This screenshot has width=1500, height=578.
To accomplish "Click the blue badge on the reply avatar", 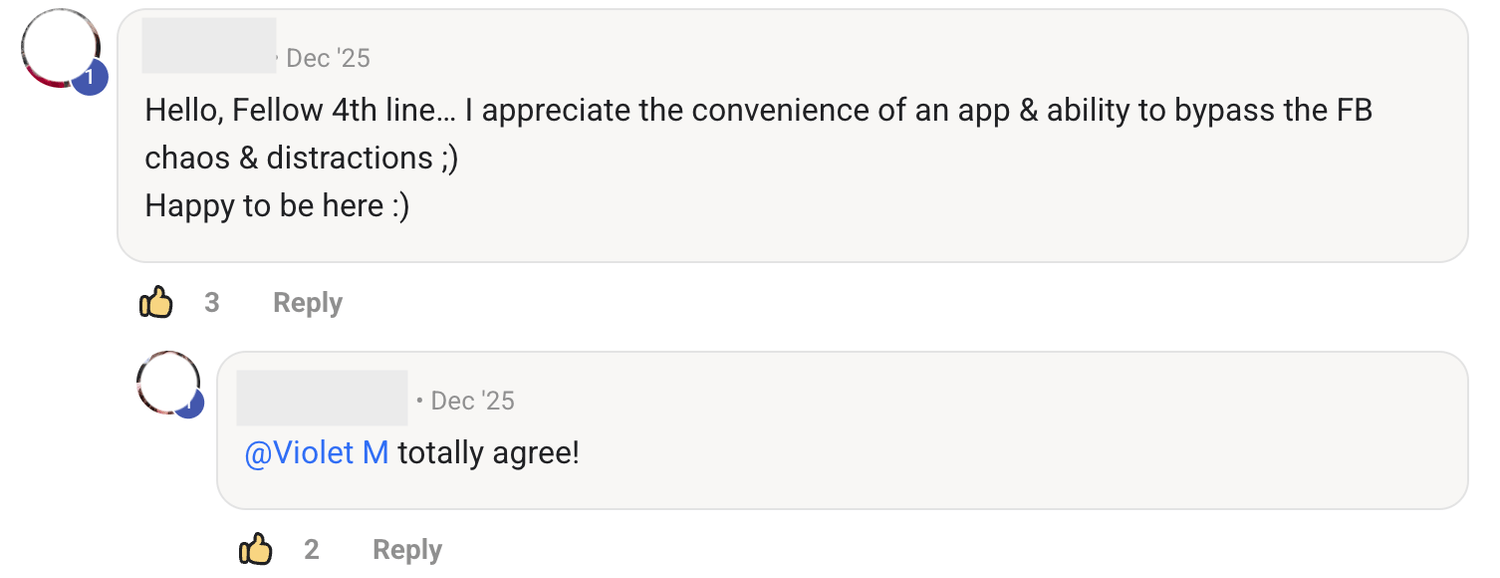I will click(190, 404).
